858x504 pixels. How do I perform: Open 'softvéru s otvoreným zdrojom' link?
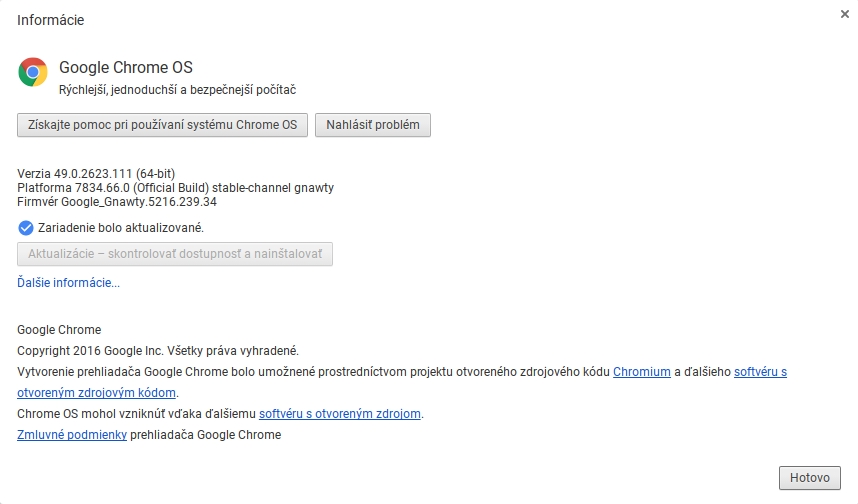[340, 413]
